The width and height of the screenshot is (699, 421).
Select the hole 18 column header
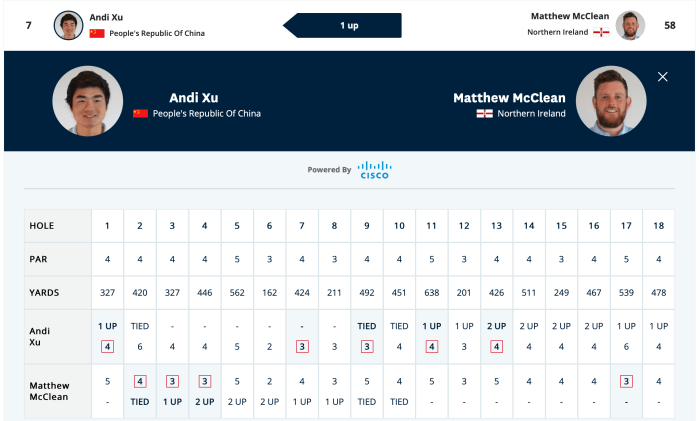[658, 227]
